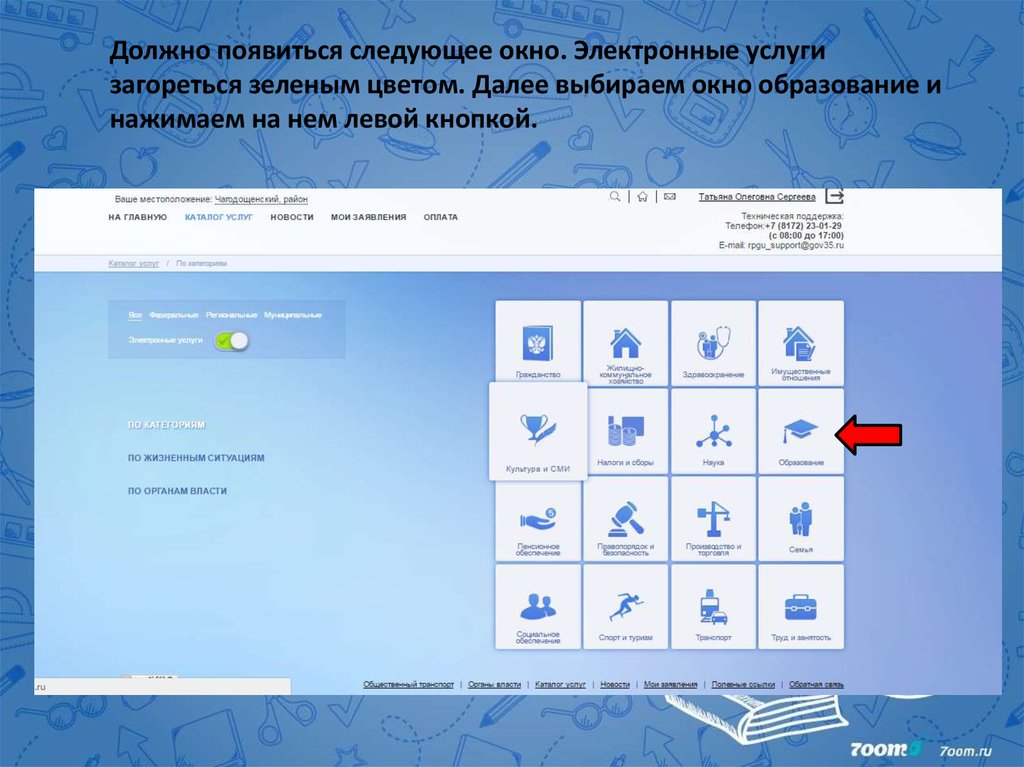Open the Гражданство category tile

(x=538, y=344)
